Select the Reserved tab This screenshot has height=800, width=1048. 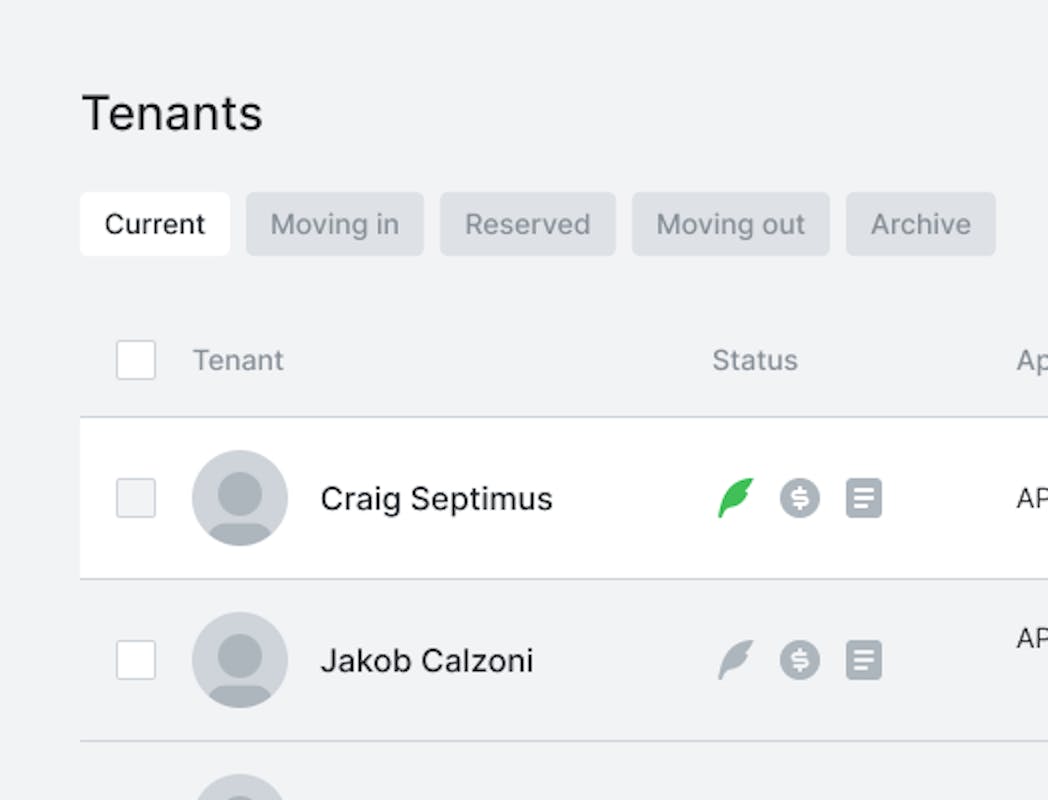[528, 224]
